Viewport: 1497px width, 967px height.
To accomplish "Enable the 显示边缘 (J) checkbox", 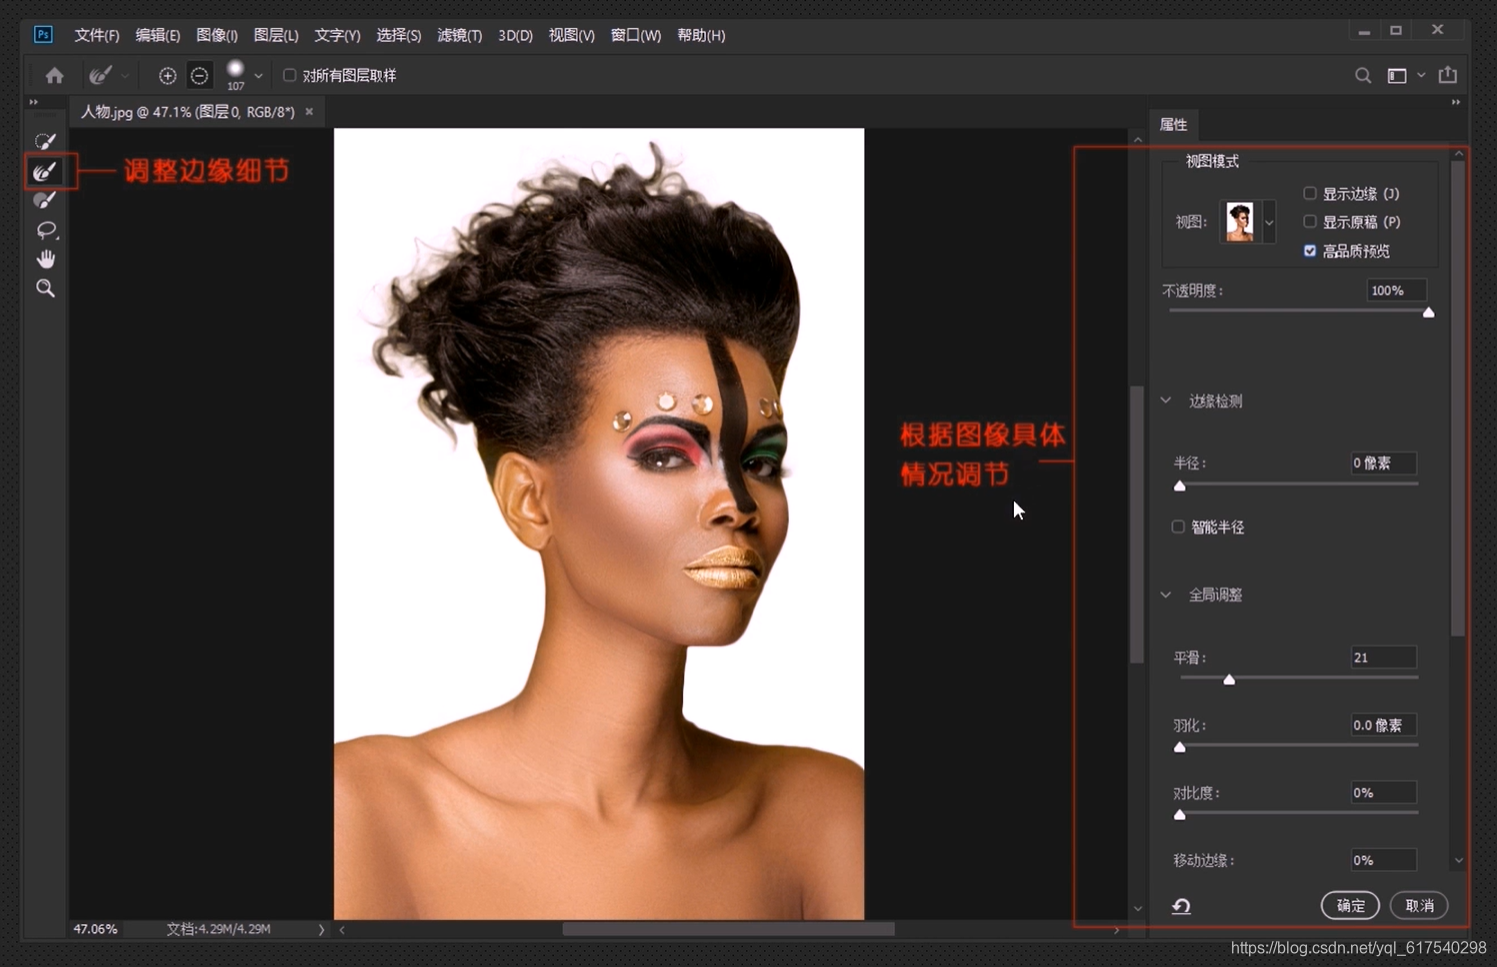I will (1309, 193).
